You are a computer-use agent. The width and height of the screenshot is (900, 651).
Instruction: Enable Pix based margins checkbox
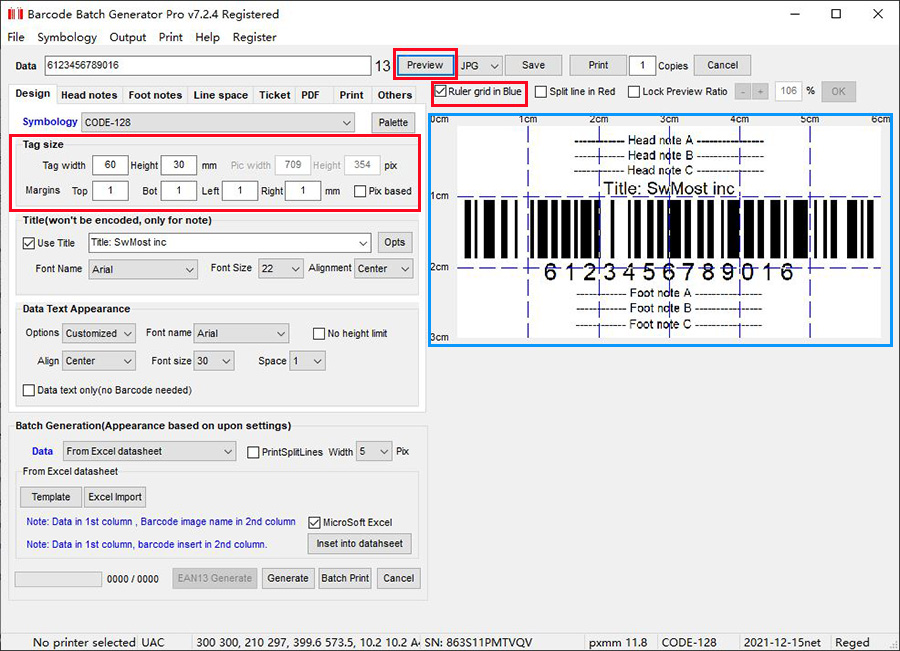tap(360, 191)
